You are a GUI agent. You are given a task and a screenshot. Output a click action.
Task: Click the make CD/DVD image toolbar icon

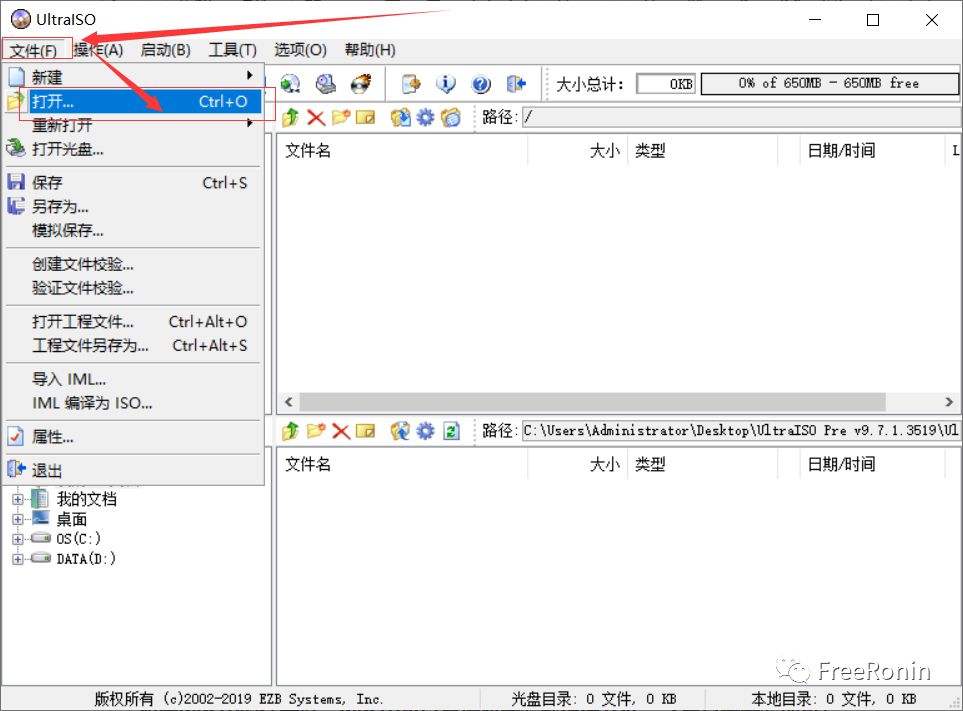(x=290, y=84)
